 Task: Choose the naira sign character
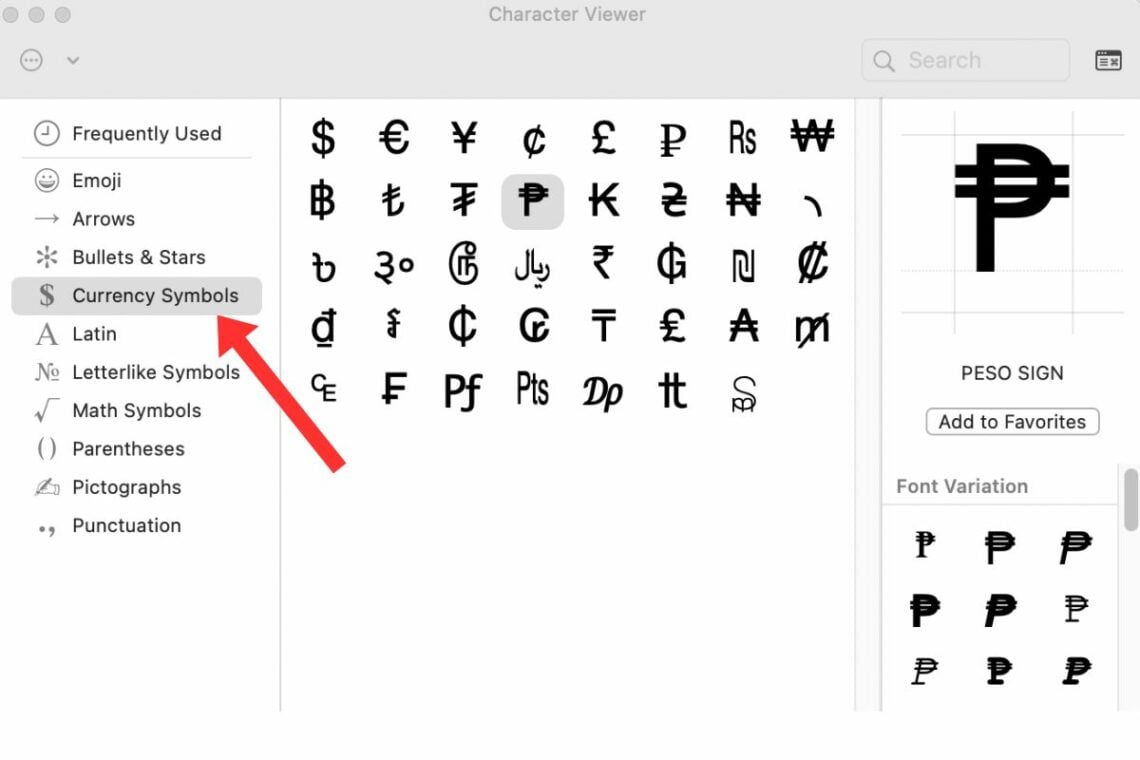[x=743, y=201]
